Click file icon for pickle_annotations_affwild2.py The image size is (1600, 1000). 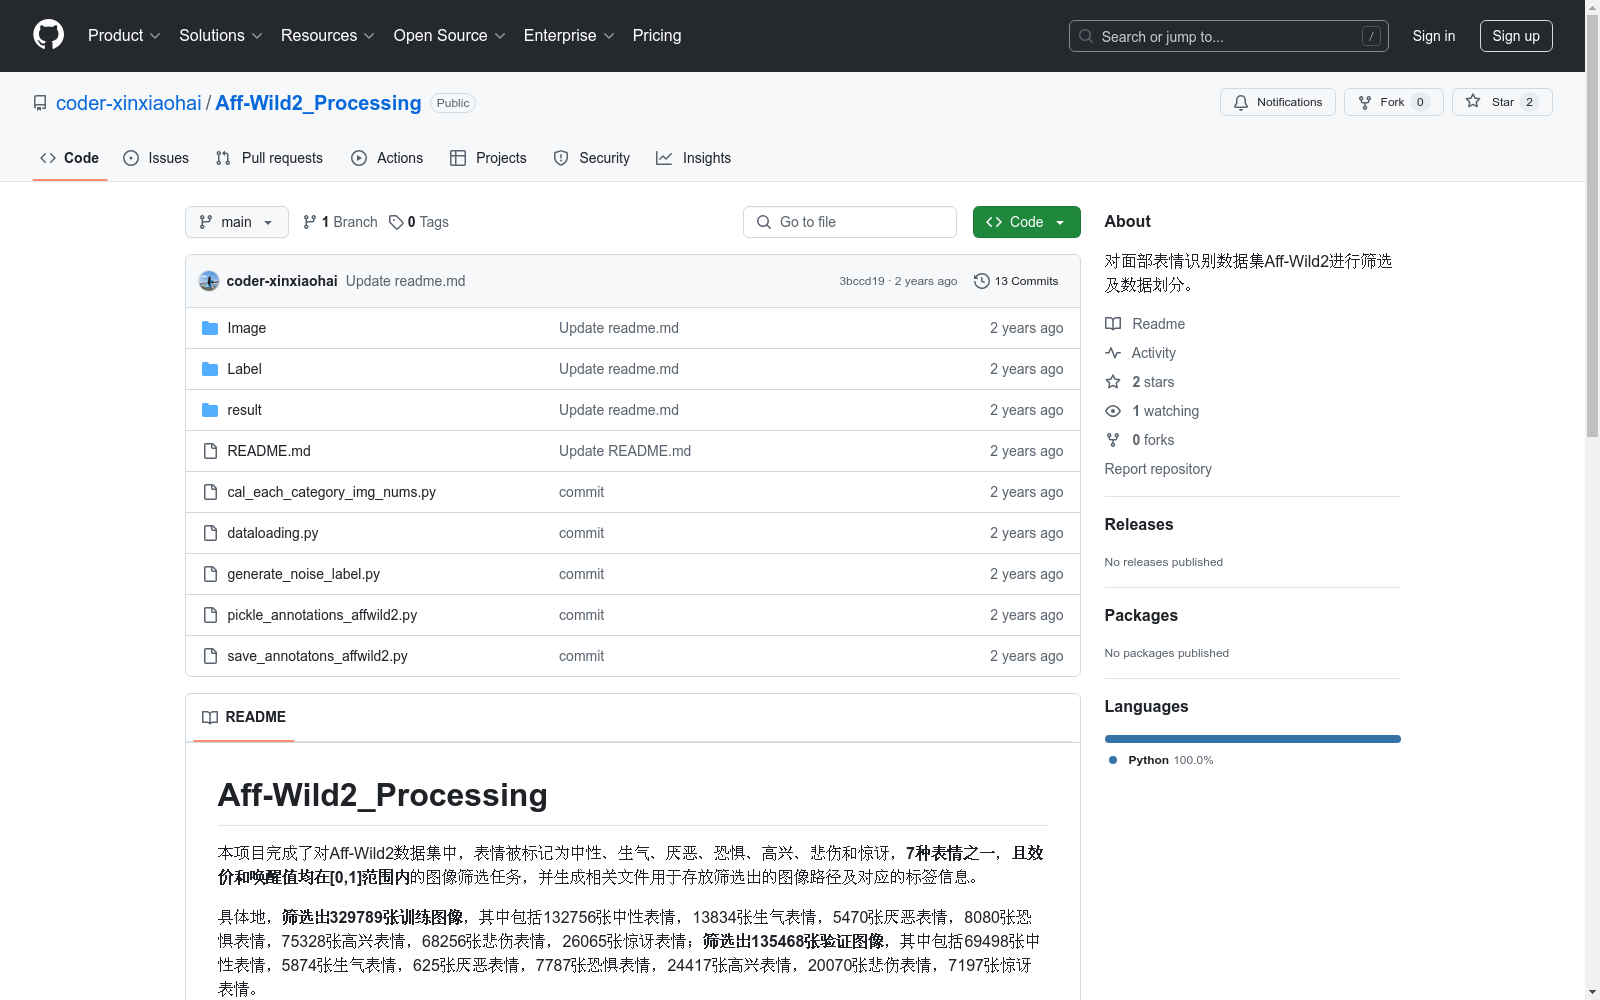(210, 615)
